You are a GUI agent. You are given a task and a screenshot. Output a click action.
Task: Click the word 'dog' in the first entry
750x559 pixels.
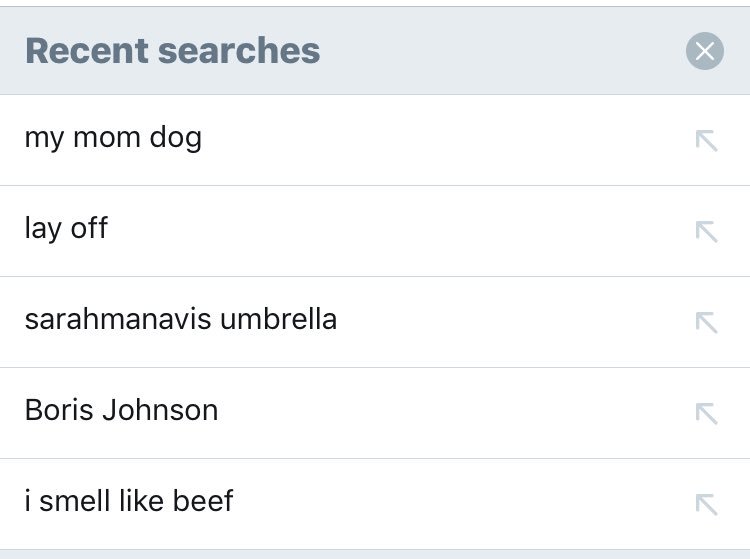(x=175, y=138)
